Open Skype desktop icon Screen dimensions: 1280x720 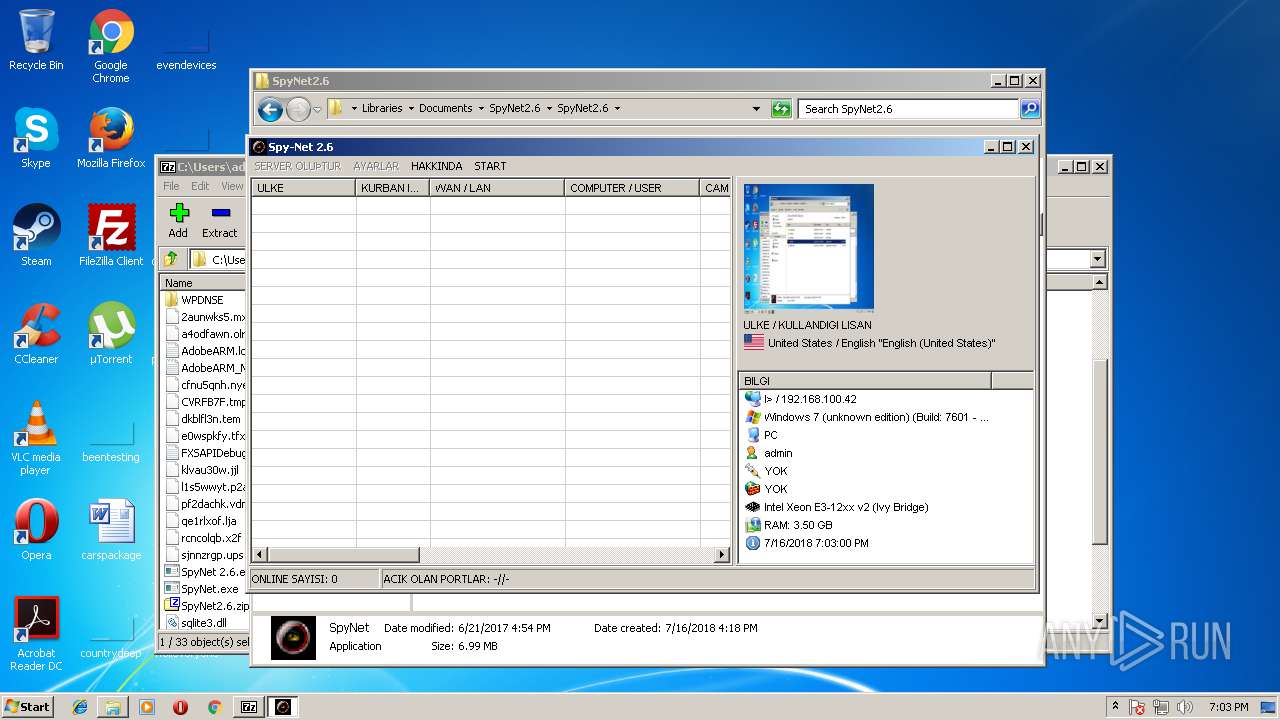(x=36, y=138)
